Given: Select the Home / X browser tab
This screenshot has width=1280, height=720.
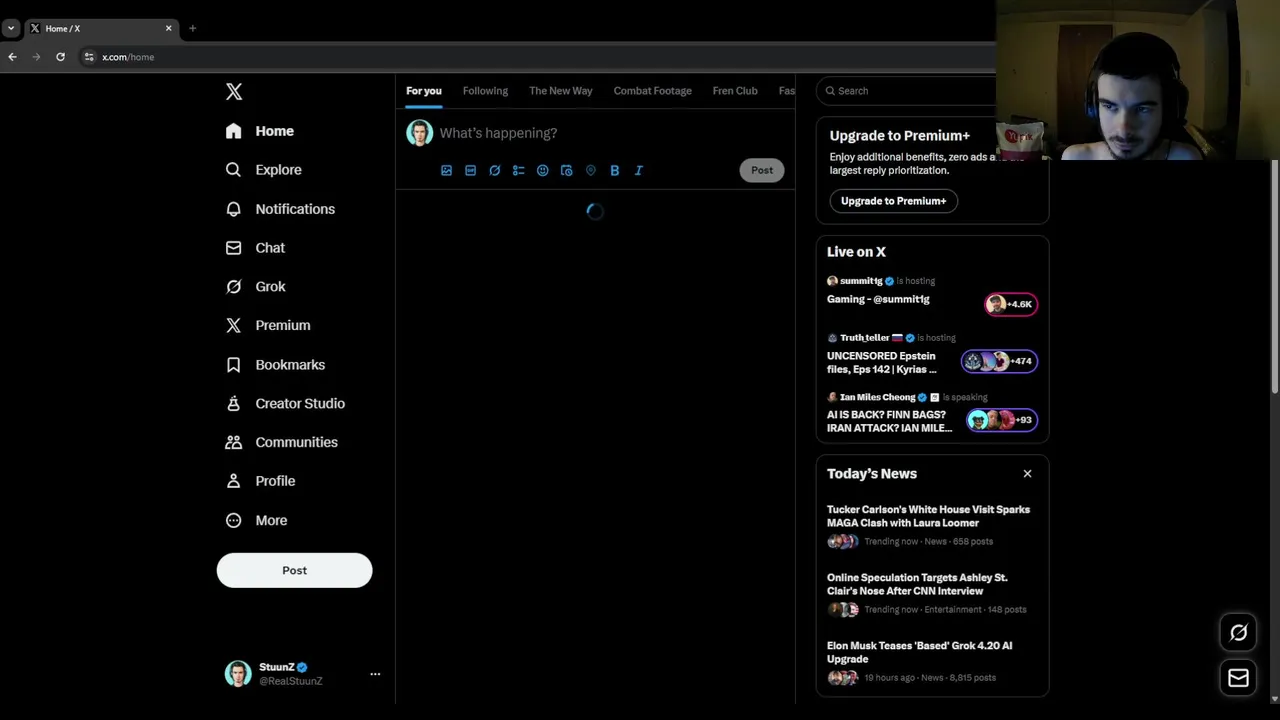Looking at the screenshot, I should (100, 28).
